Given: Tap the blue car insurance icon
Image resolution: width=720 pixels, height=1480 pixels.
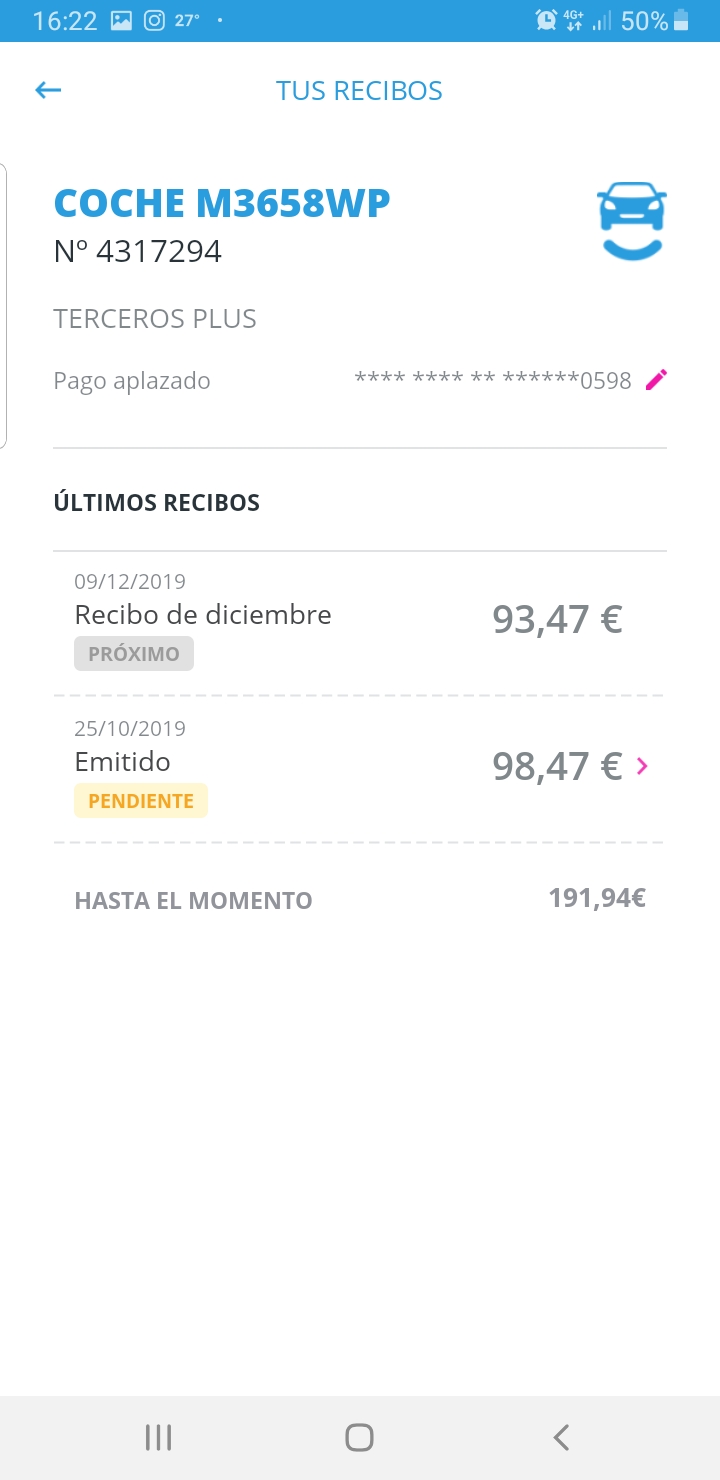Looking at the screenshot, I should pos(632,220).
